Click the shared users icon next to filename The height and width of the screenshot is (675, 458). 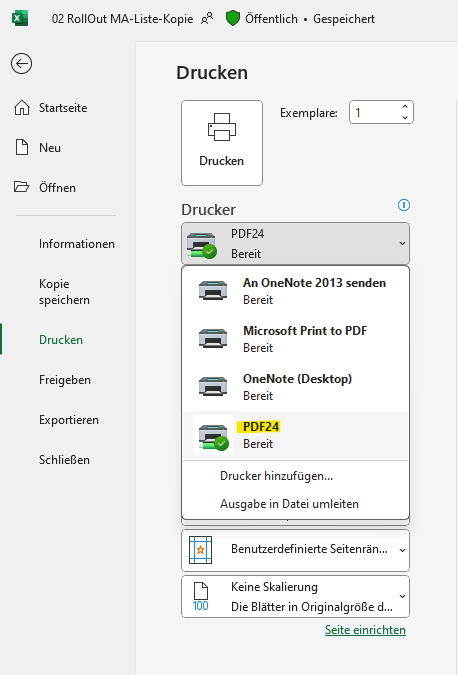207,19
